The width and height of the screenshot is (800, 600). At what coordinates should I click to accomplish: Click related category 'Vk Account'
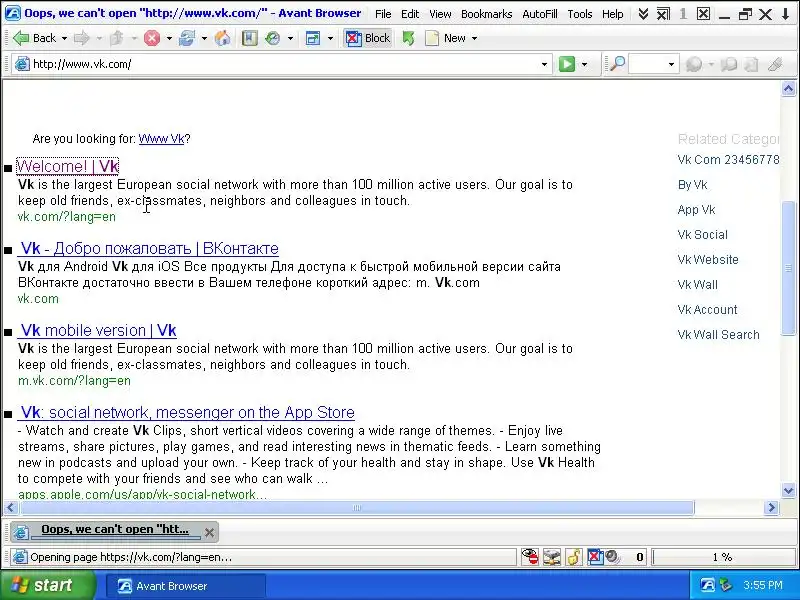coord(708,310)
